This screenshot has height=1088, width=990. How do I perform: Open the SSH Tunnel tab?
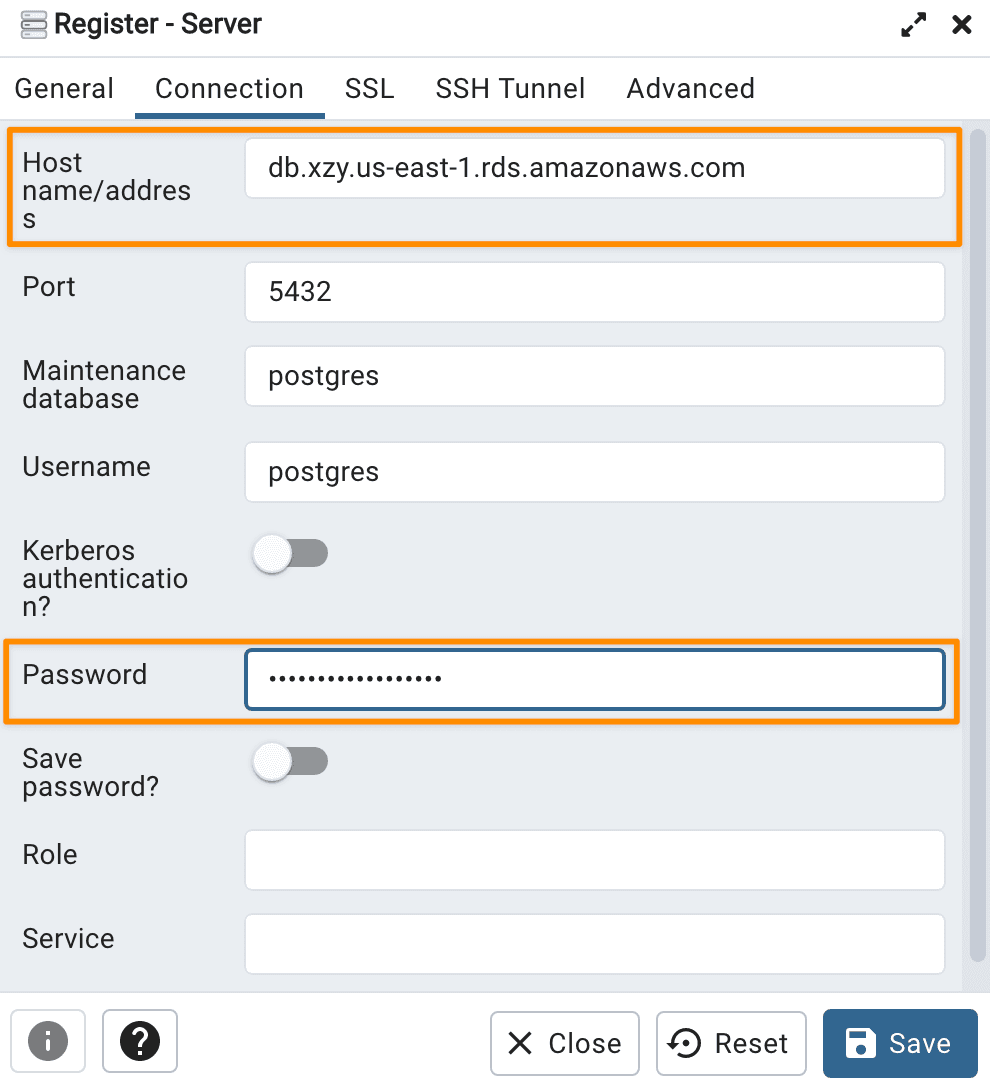click(510, 89)
